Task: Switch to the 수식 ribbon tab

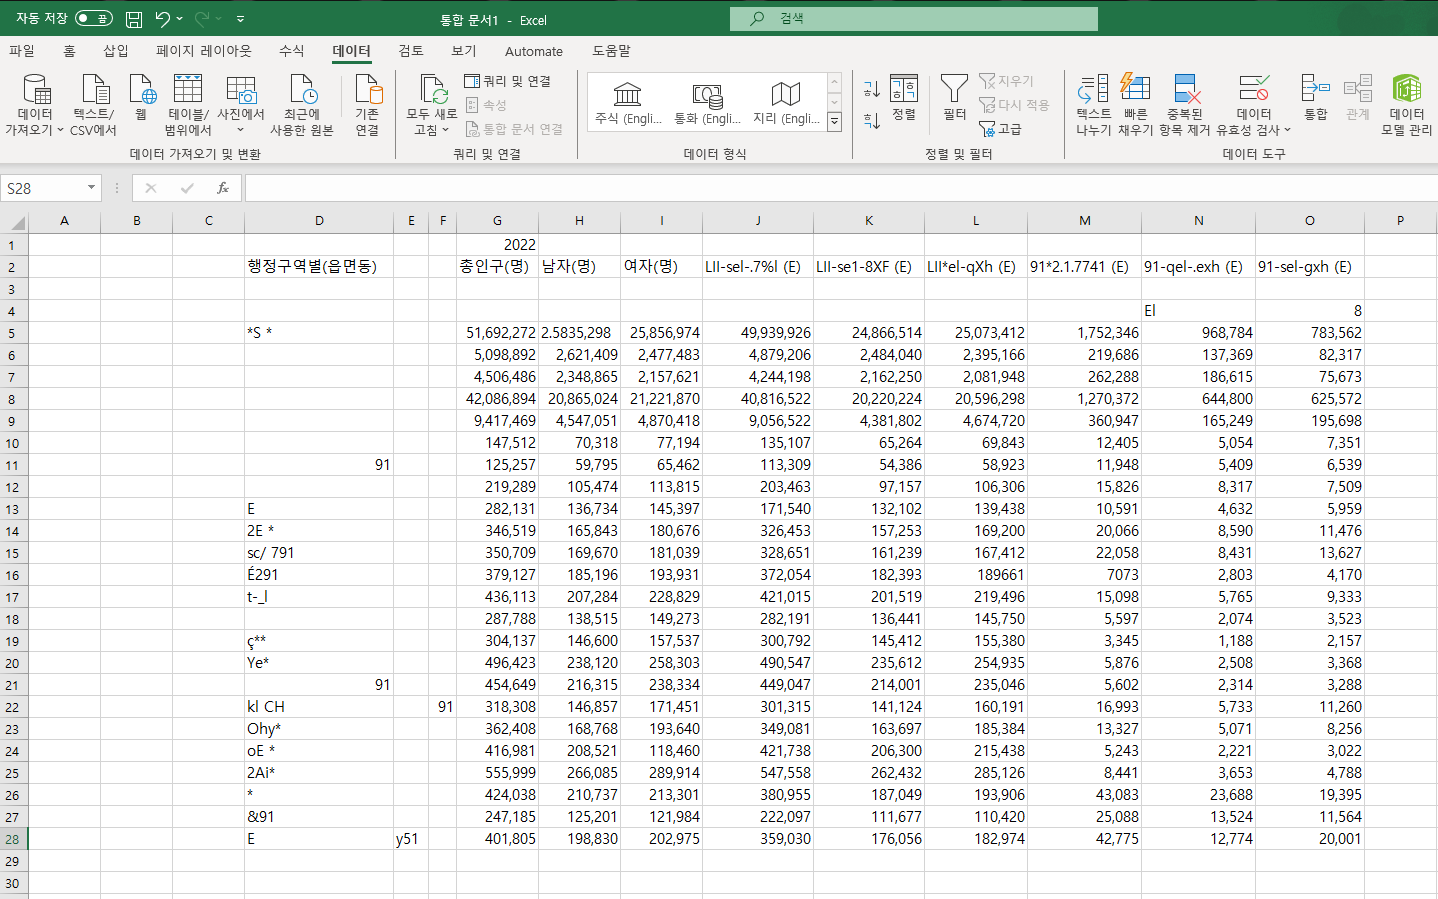Action: tap(292, 51)
